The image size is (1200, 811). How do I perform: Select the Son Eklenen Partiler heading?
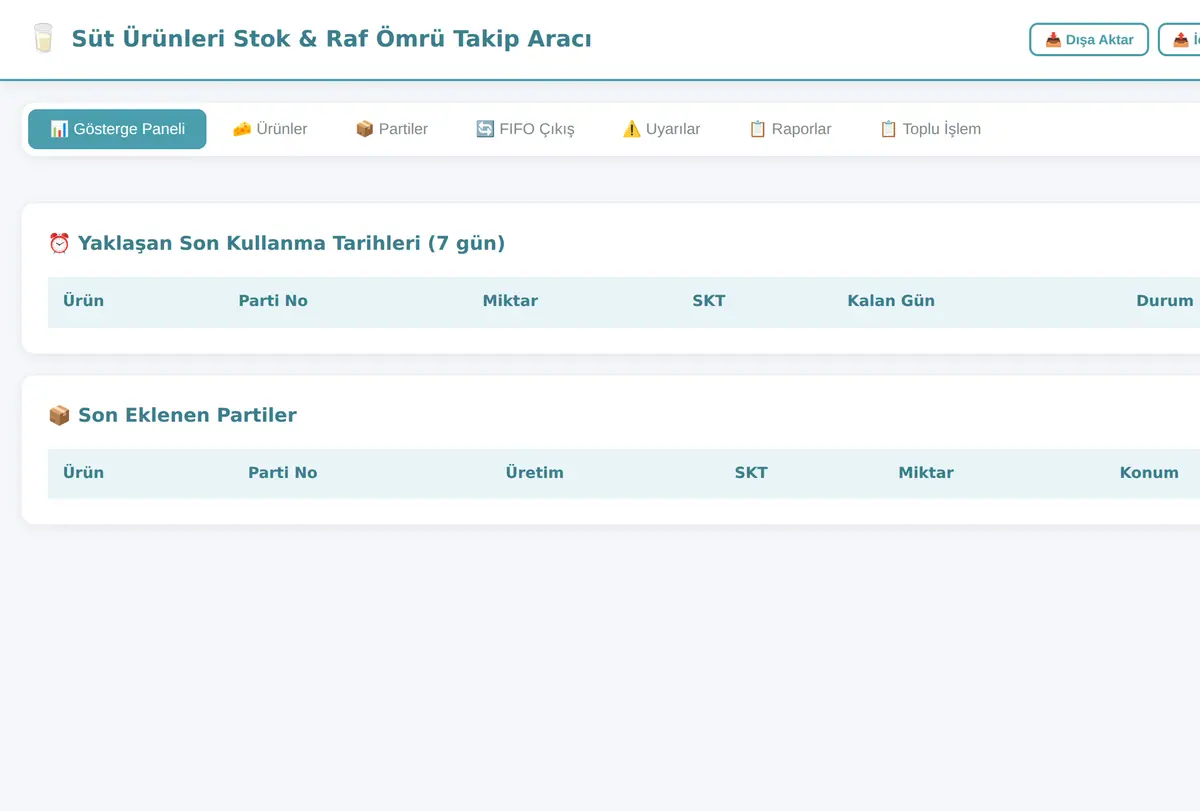[x=172, y=415]
